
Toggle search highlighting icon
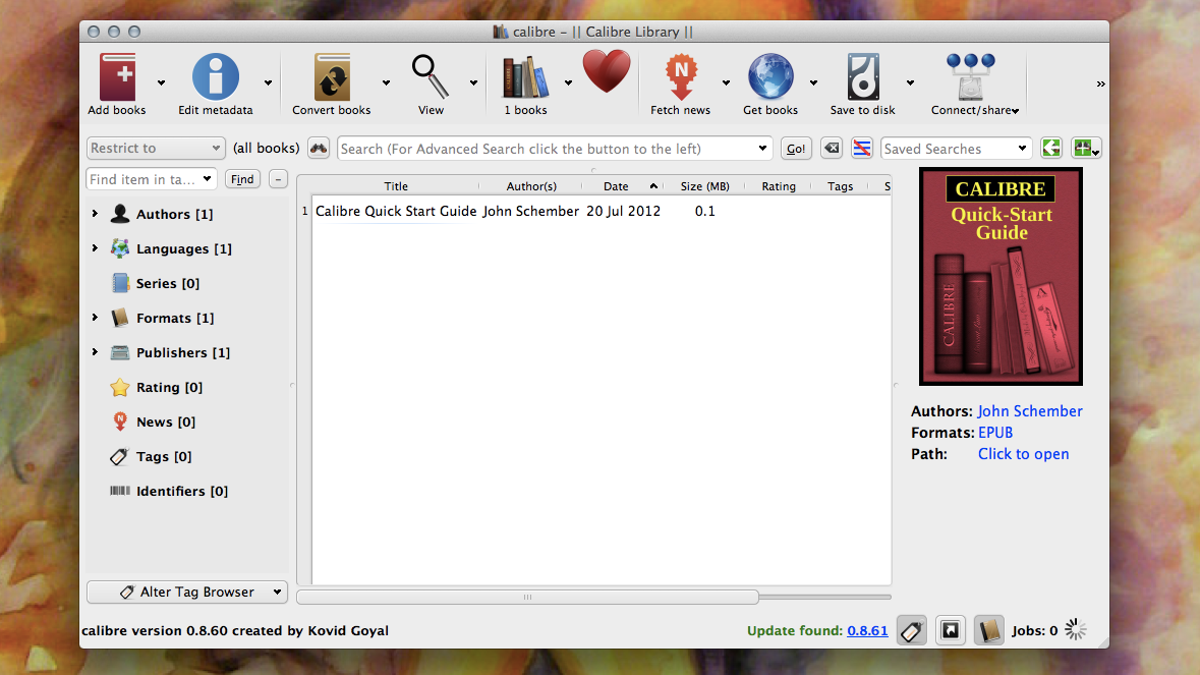pyautogui.click(x=862, y=148)
